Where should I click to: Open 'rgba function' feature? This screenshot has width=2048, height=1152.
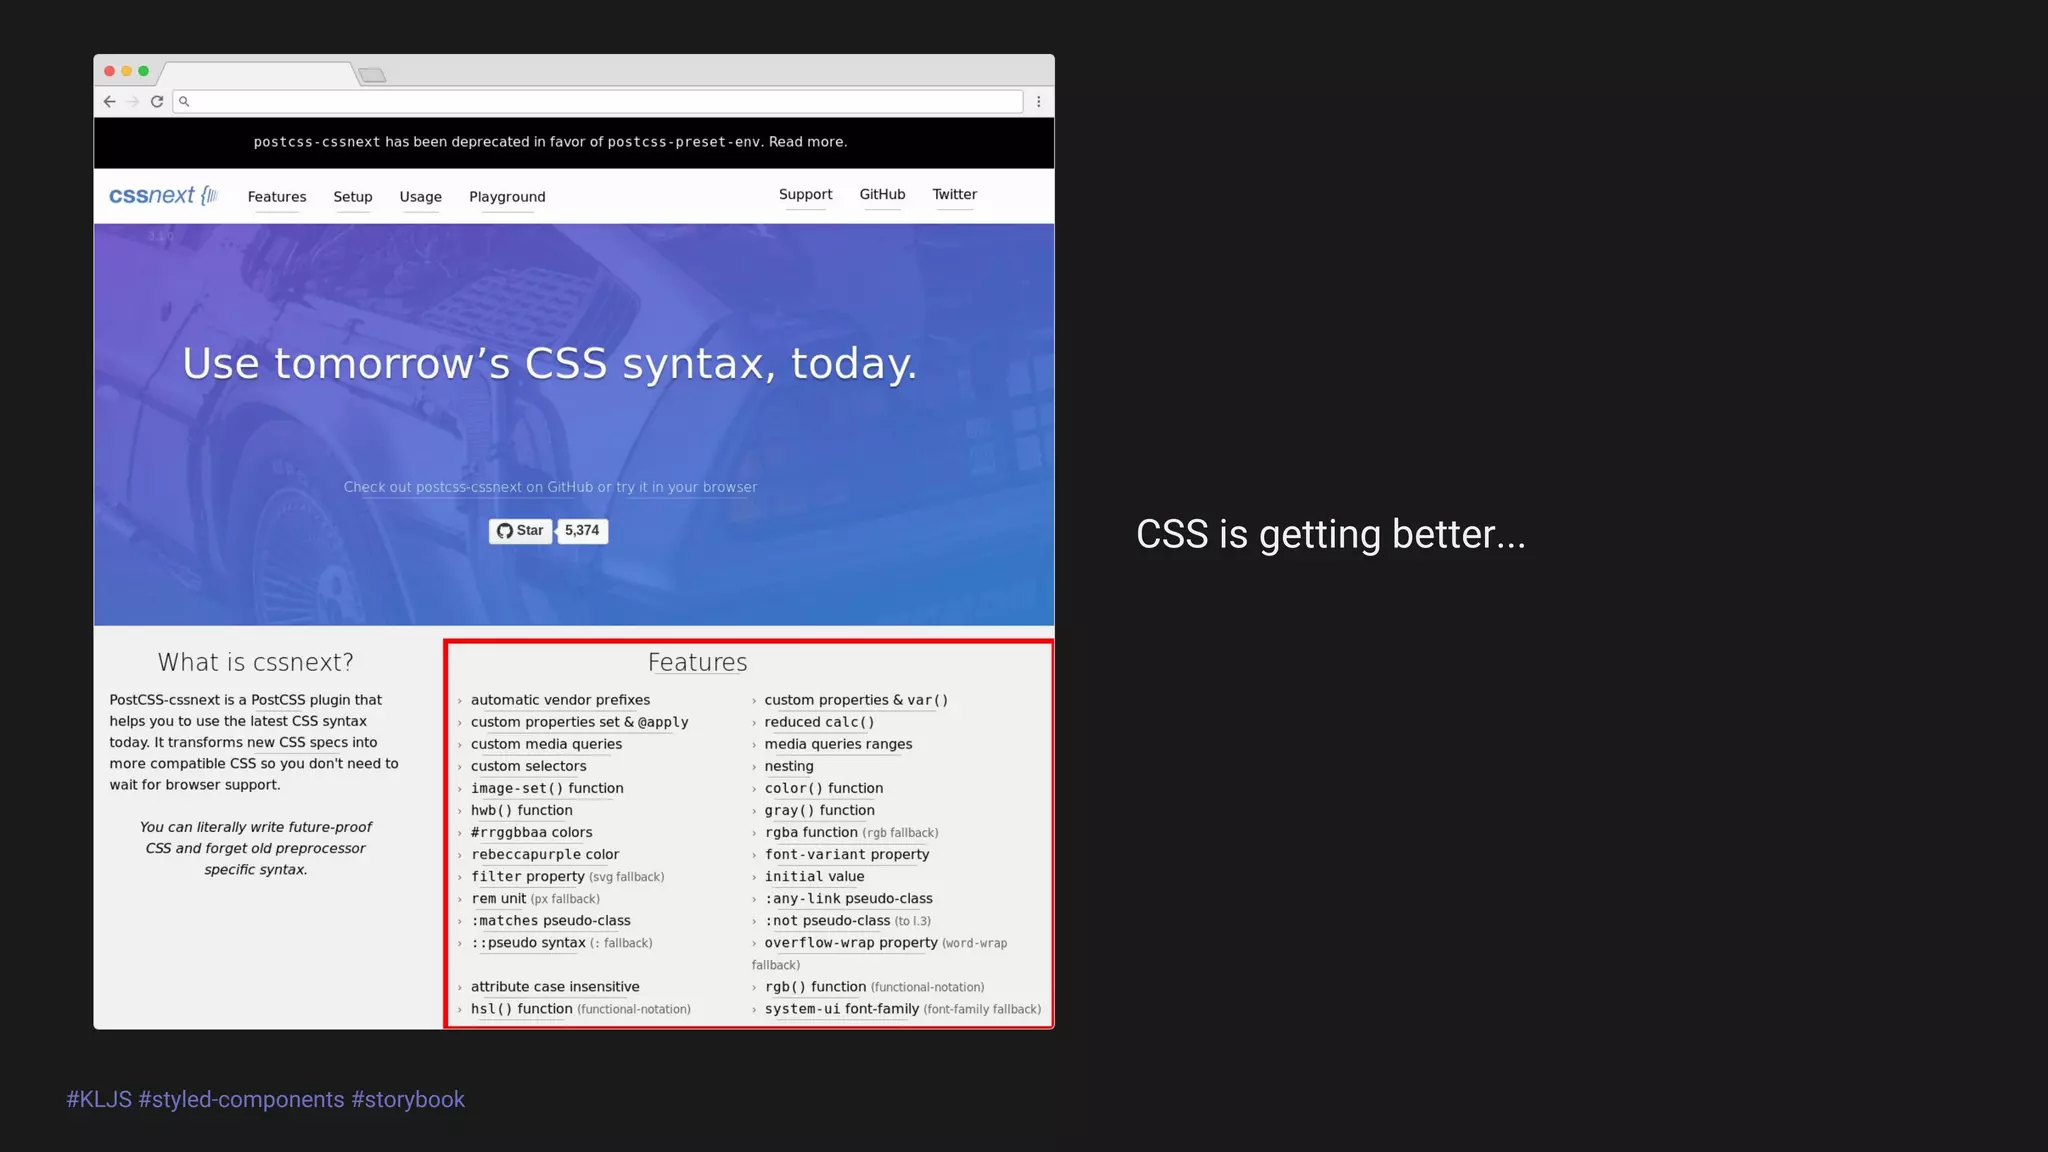[x=811, y=832]
